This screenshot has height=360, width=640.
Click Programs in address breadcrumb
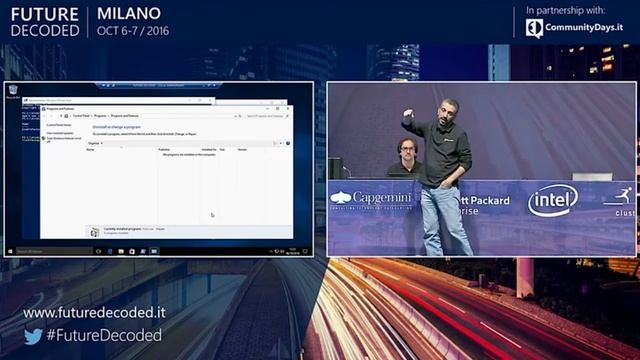[x=100, y=116]
